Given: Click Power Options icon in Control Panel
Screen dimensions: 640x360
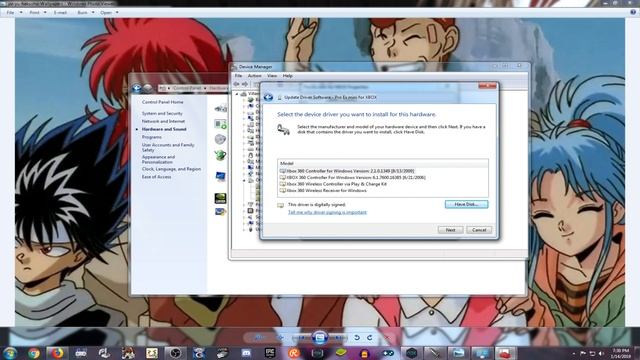Looking at the screenshot, I should [220, 155].
